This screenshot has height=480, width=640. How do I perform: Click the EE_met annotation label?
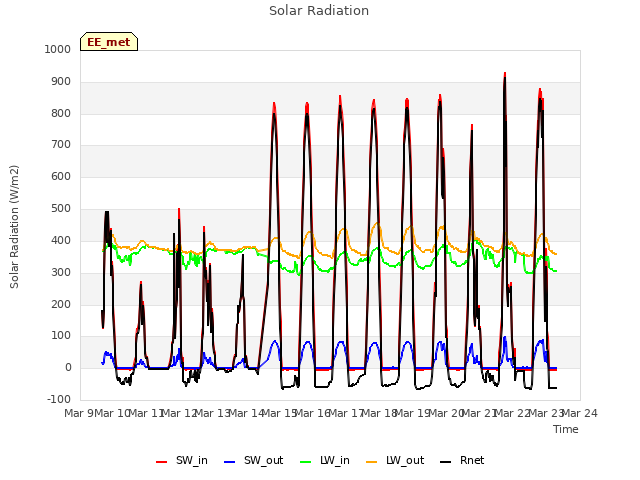[109, 42]
